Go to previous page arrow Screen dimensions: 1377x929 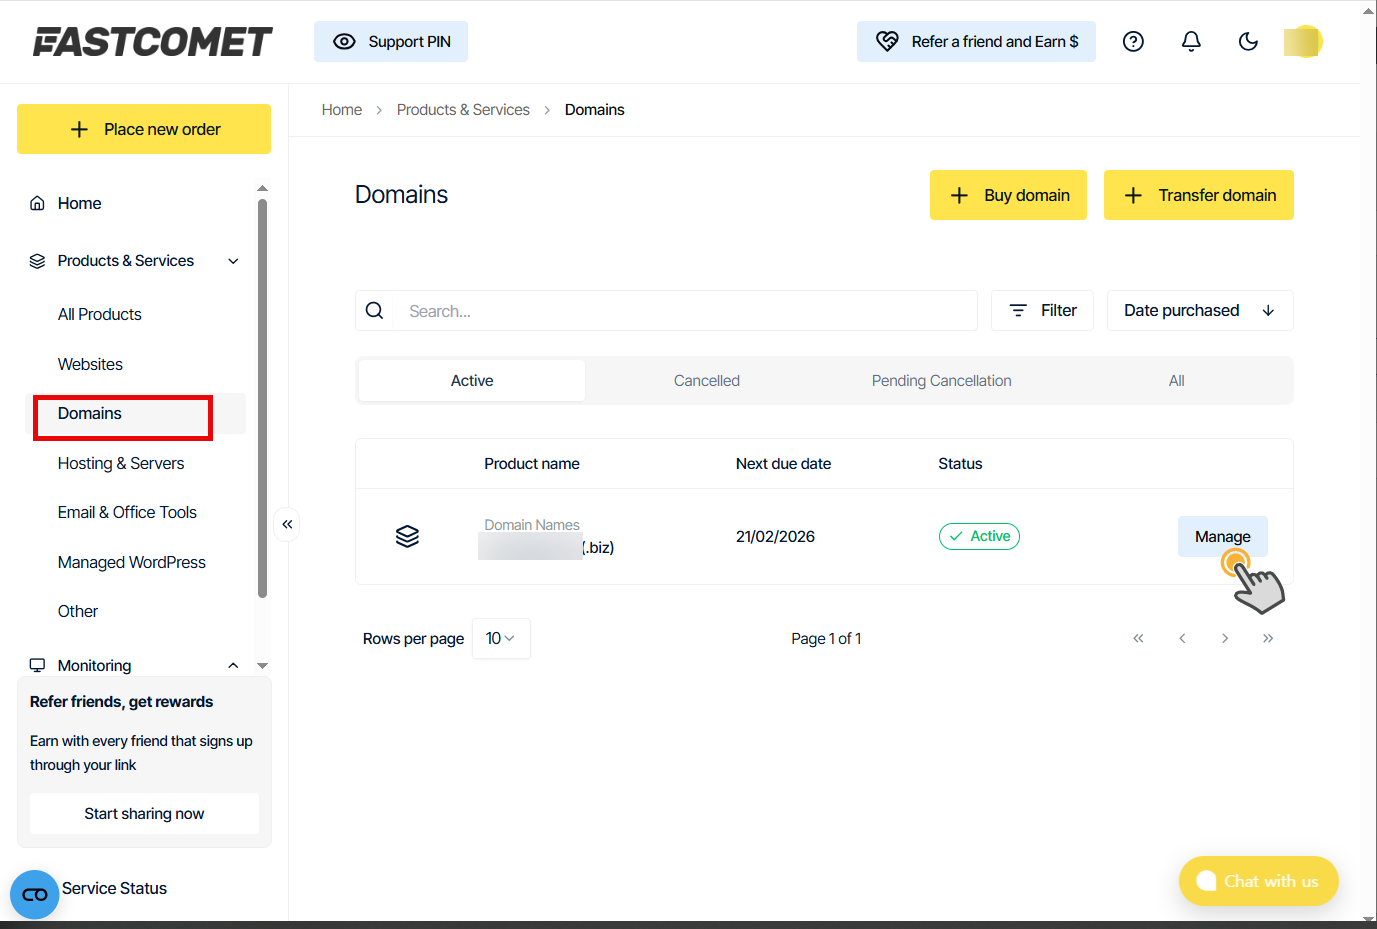click(1182, 638)
